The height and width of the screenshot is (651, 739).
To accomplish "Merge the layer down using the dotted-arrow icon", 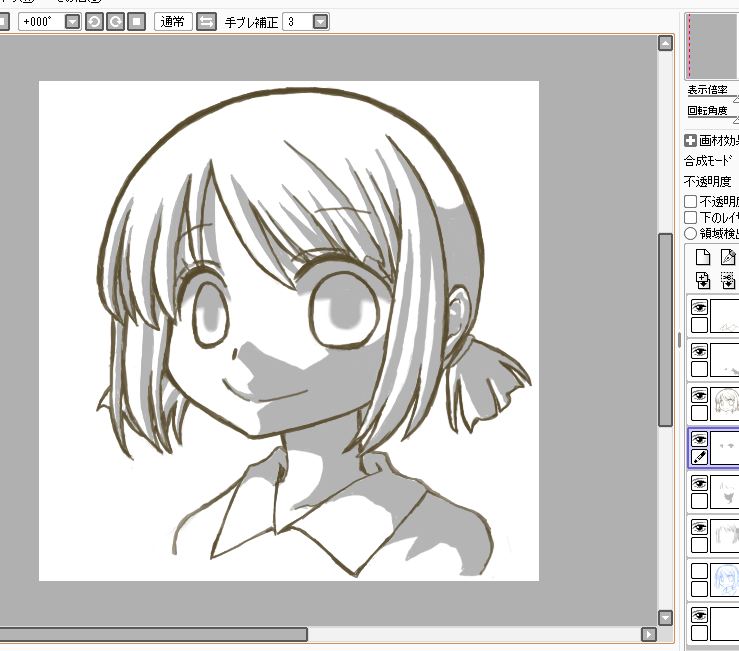I will 728,280.
